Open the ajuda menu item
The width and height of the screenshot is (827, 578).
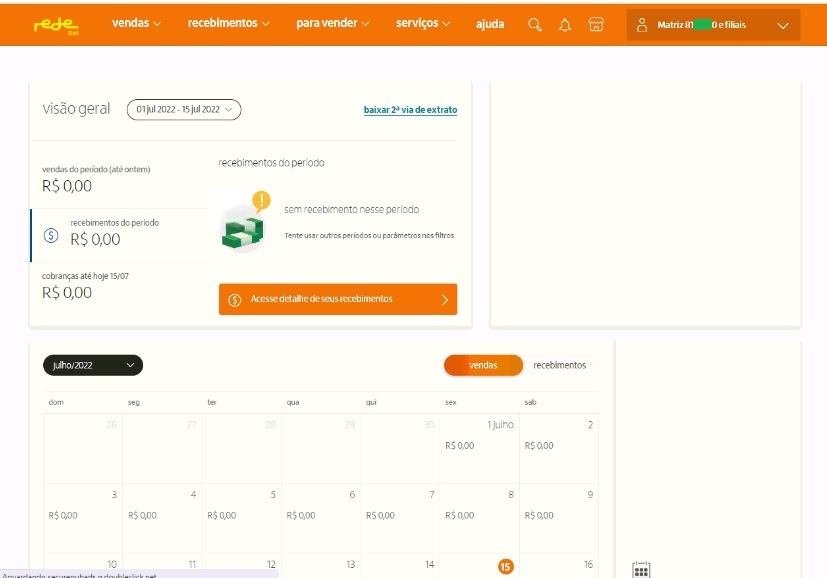tap(490, 24)
